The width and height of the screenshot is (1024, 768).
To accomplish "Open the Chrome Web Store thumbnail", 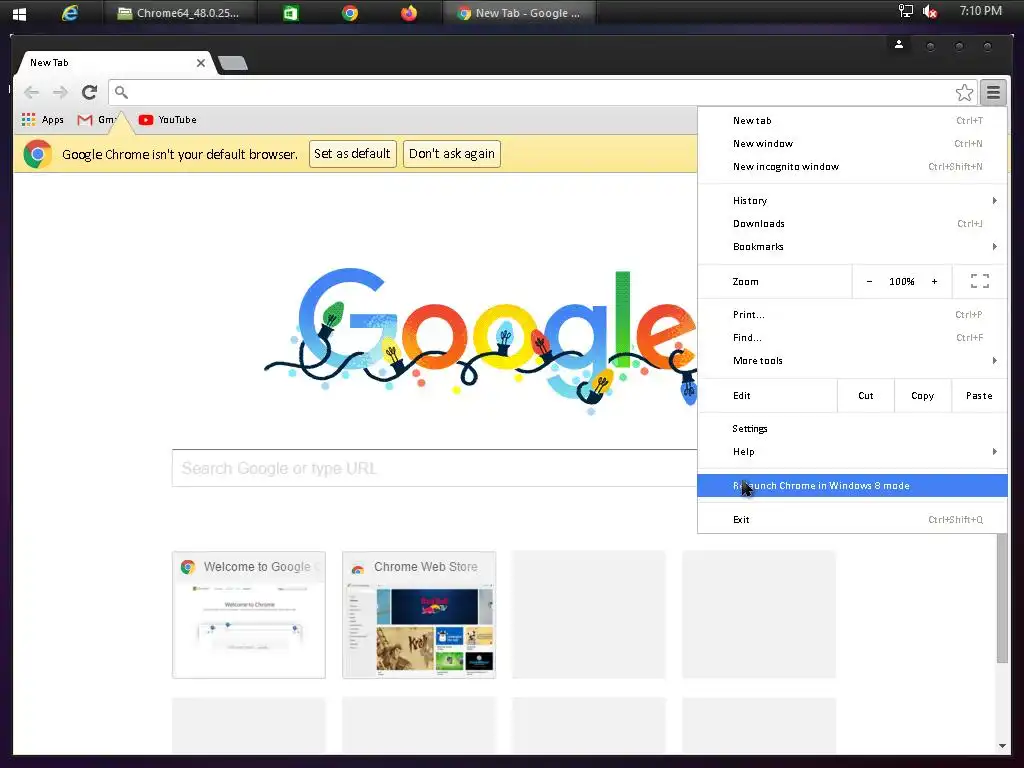I will 419,615.
